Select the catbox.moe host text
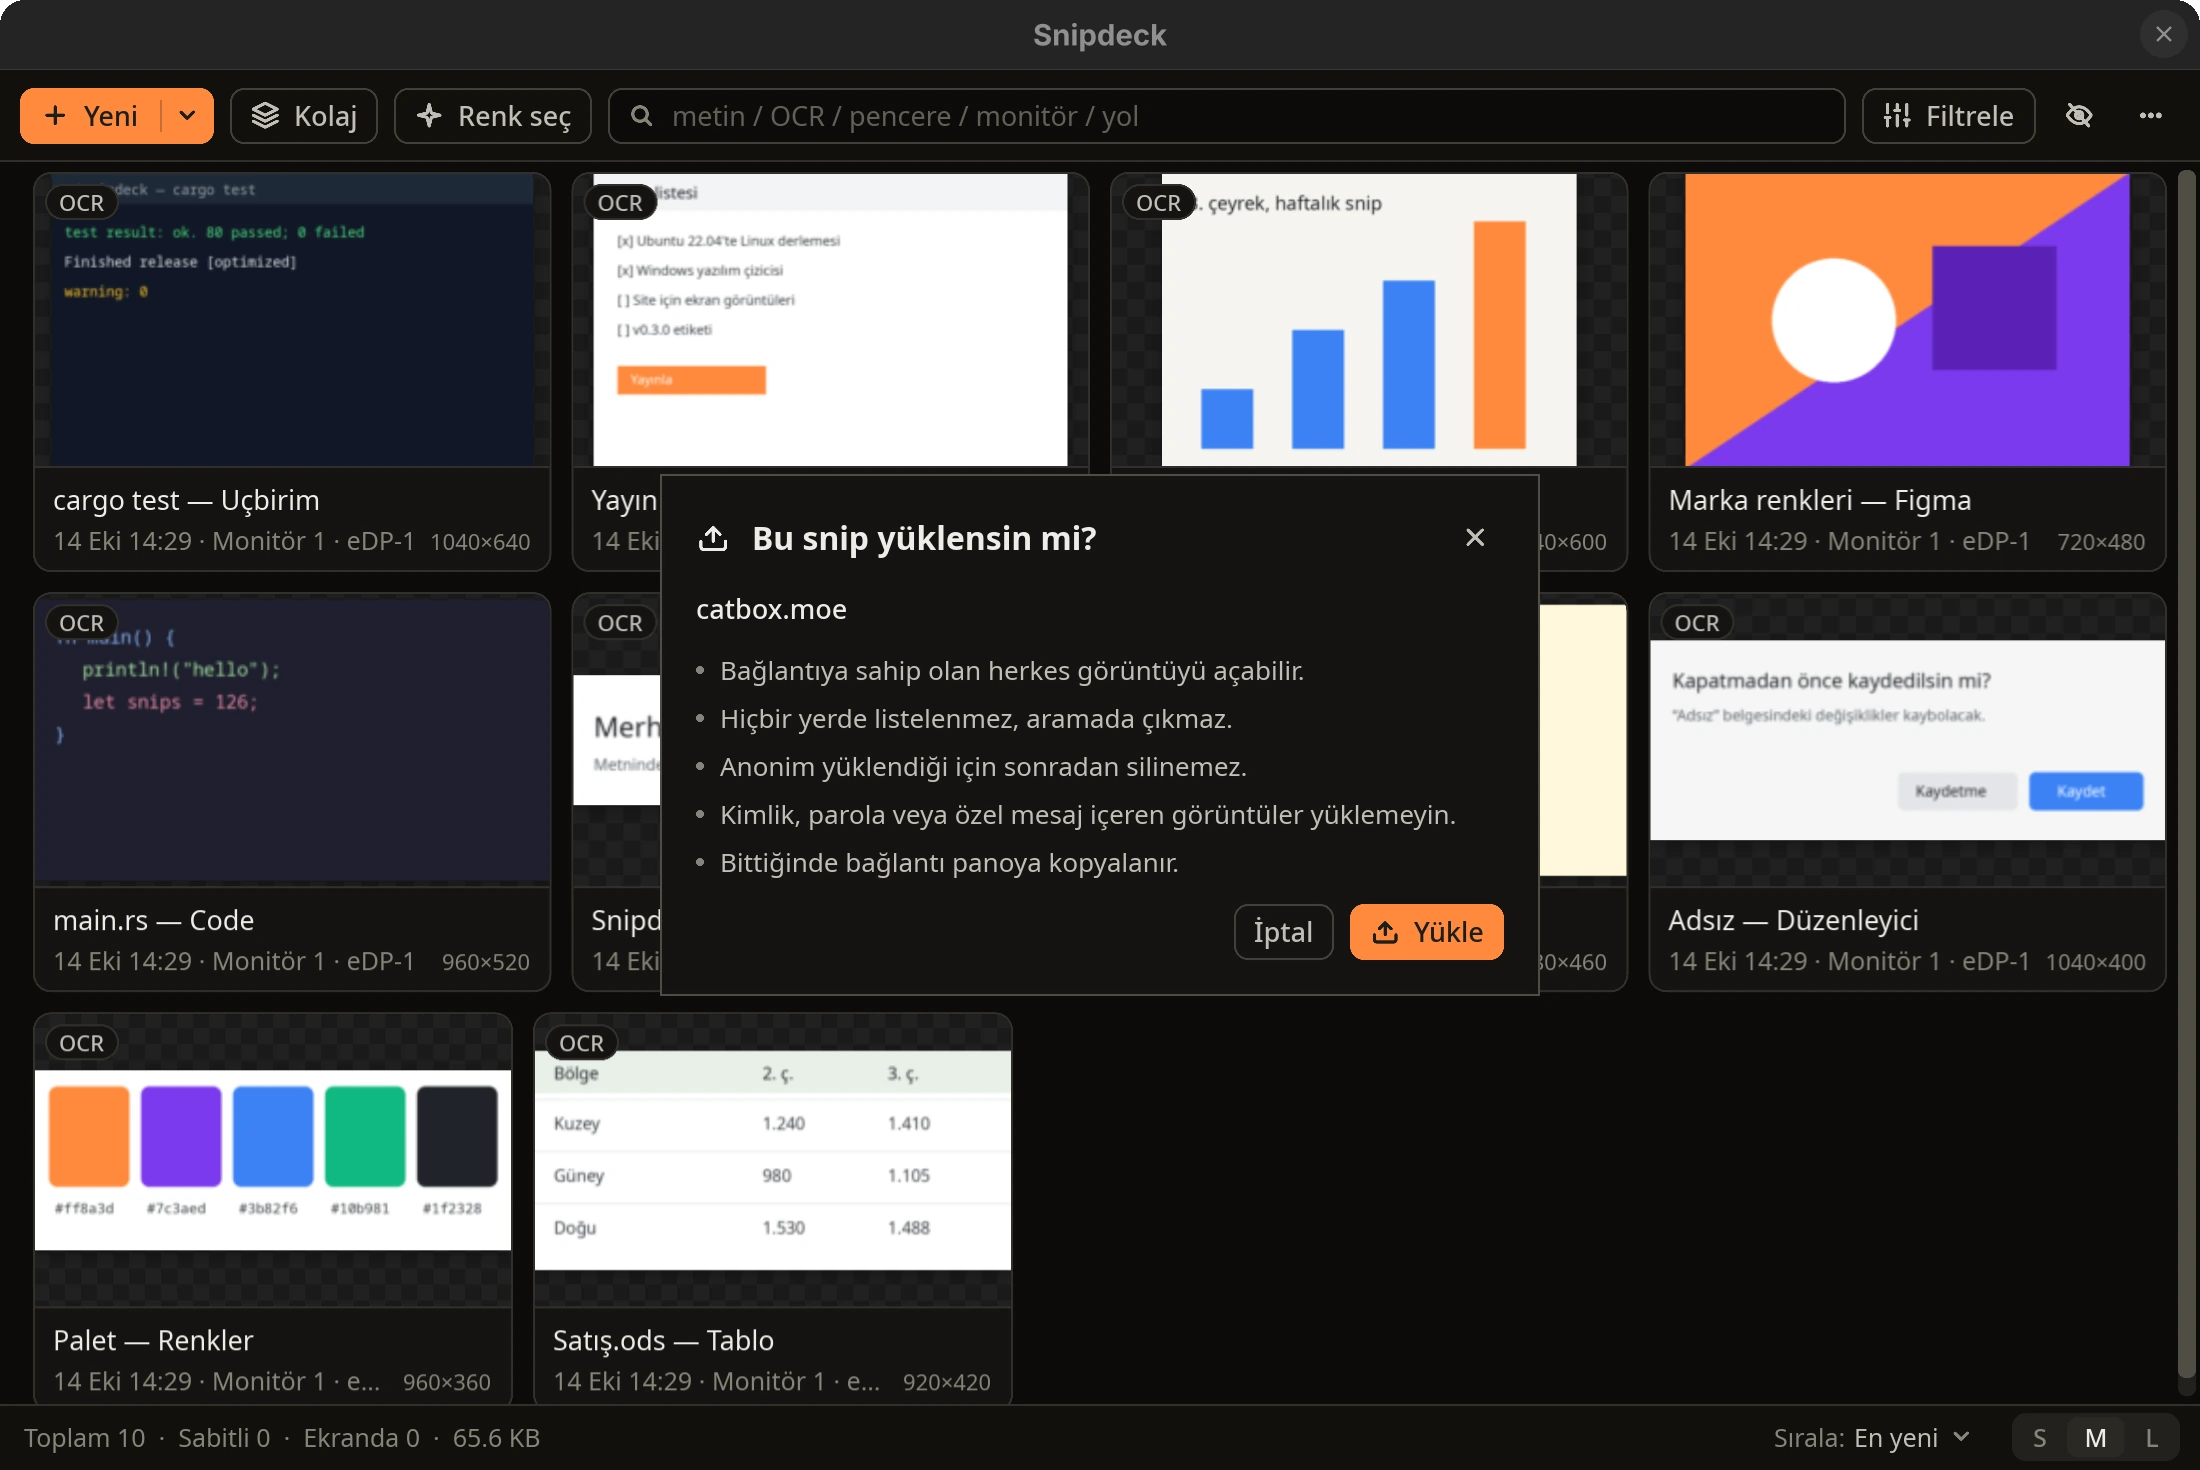 point(771,609)
